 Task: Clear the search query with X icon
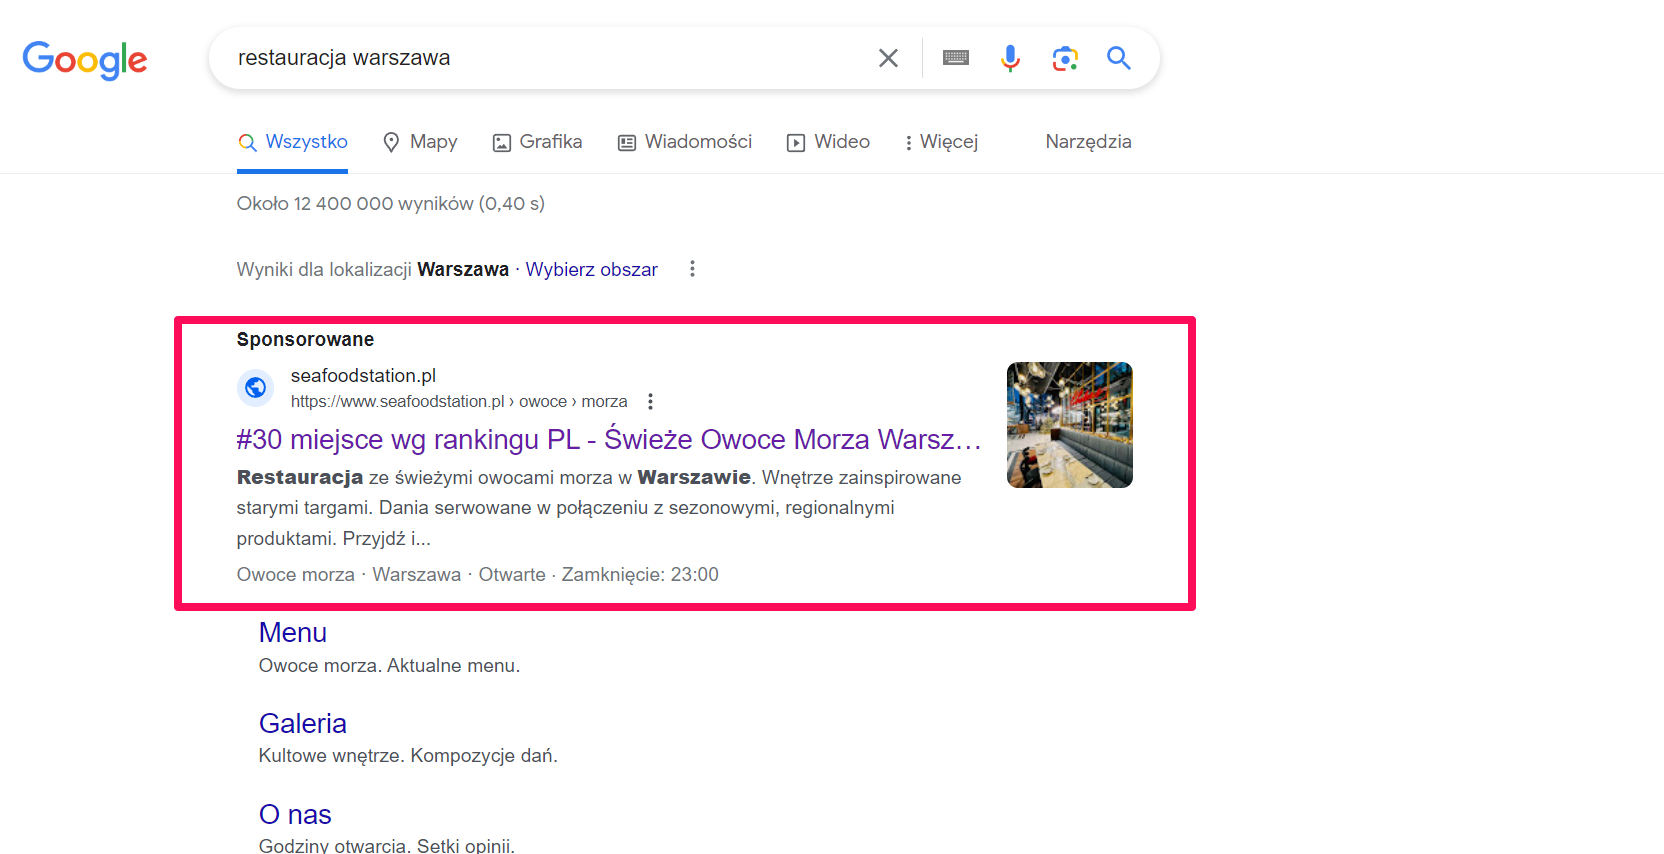(x=888, y=58)
